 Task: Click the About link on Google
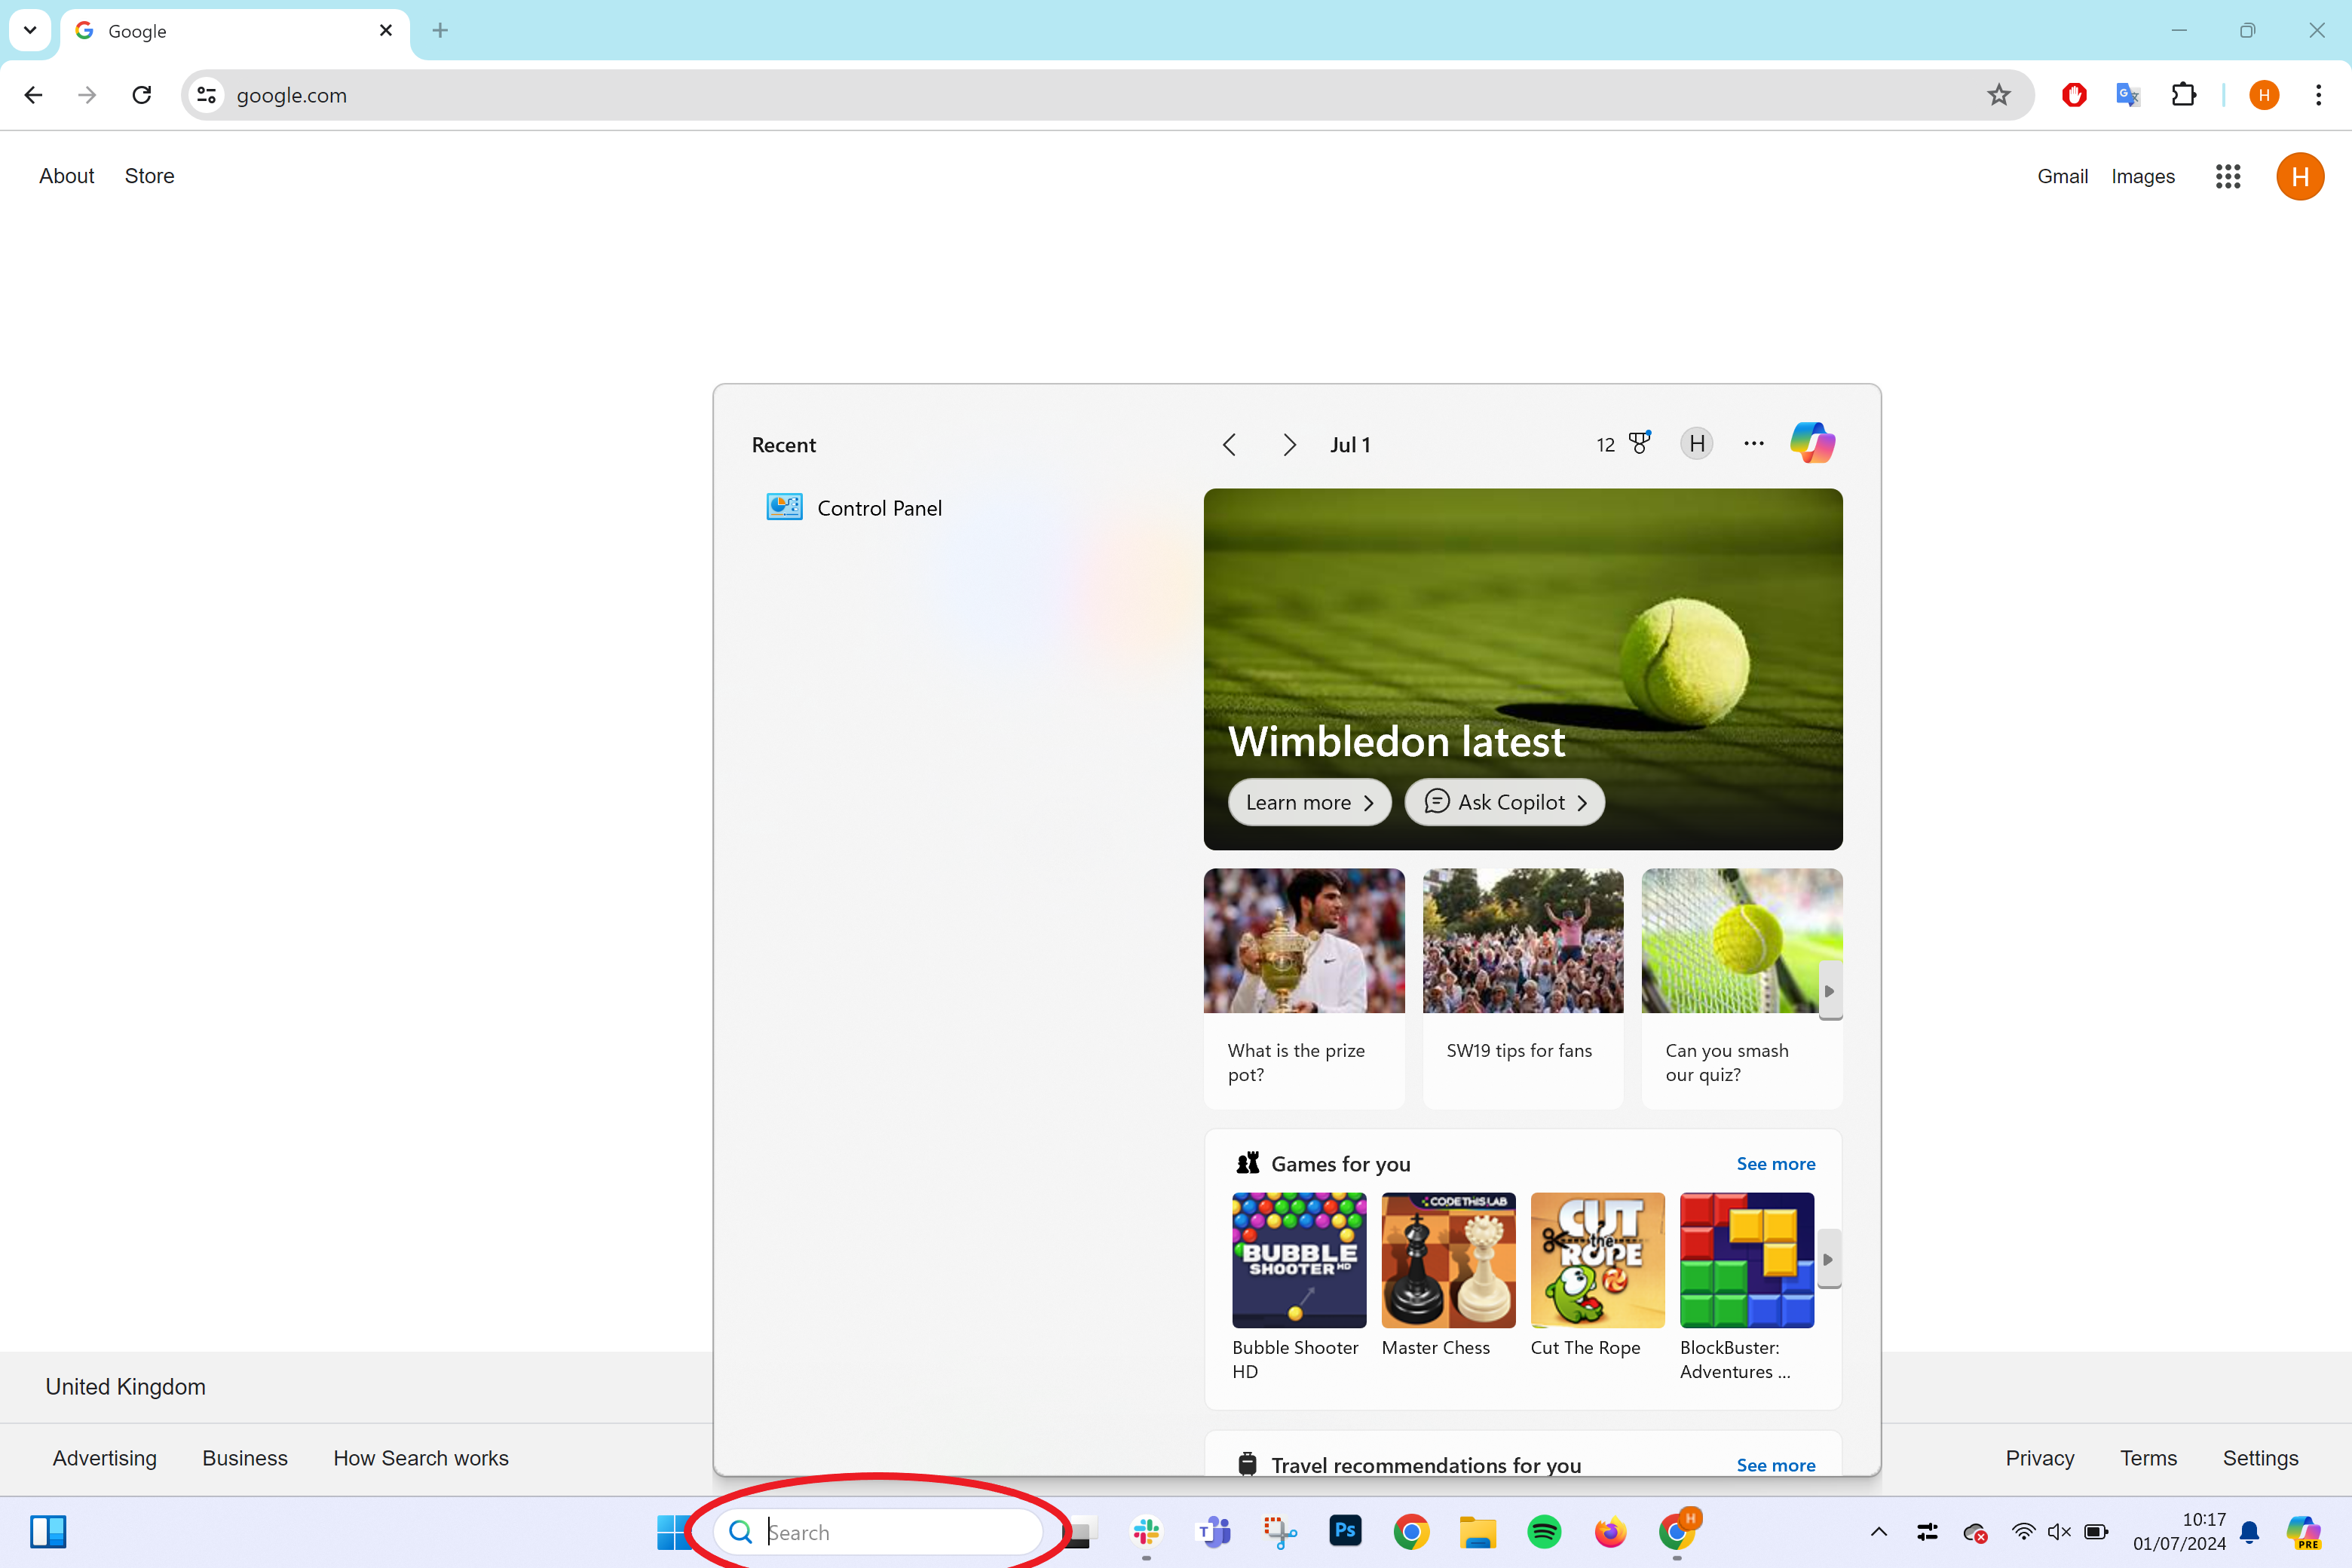67,176
